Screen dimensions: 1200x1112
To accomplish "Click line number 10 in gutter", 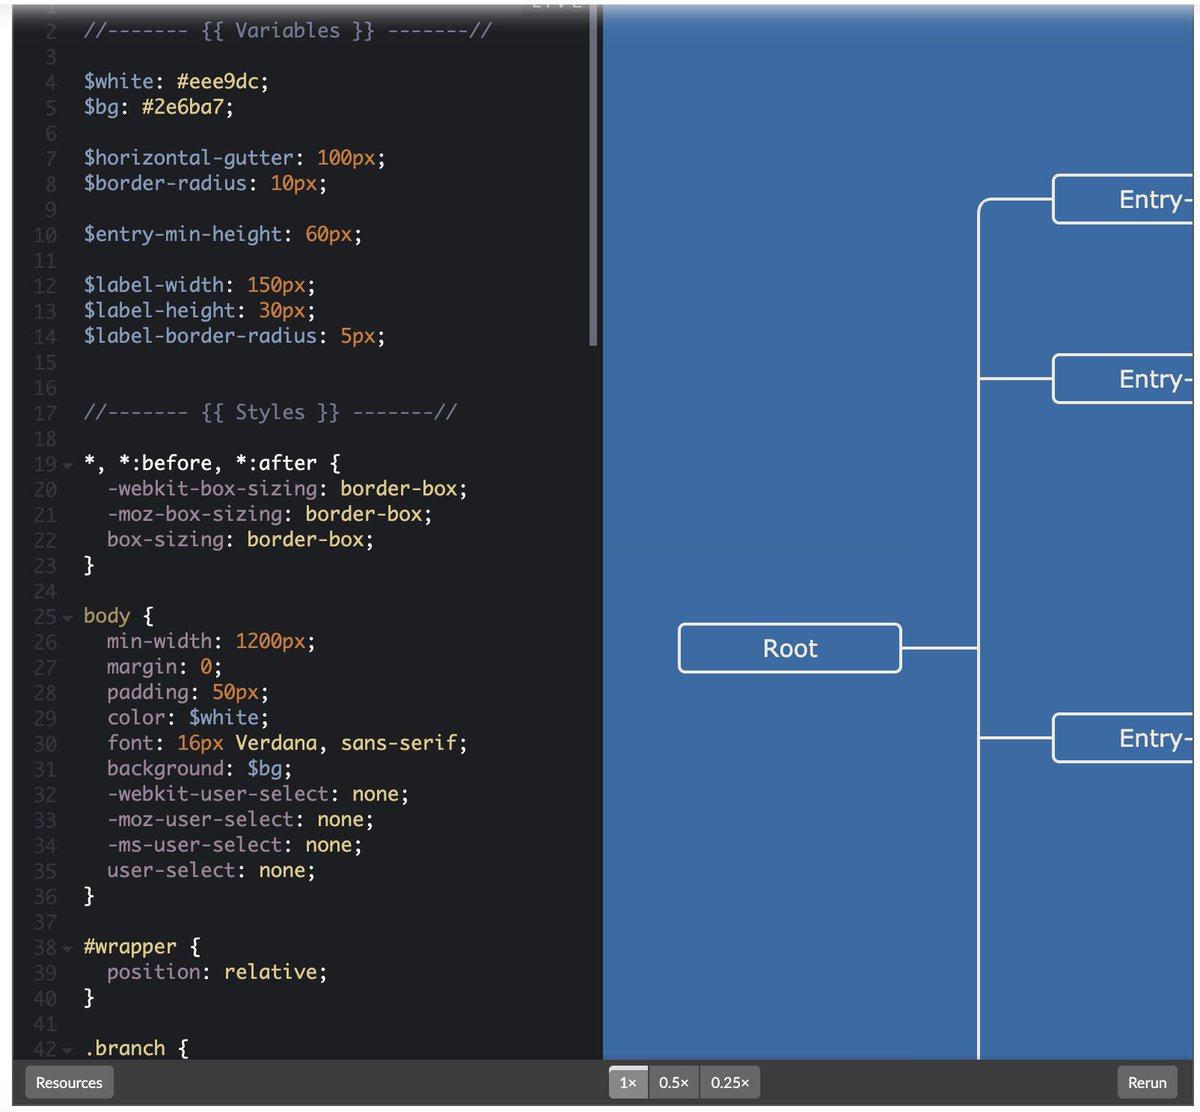I will 45,235.
